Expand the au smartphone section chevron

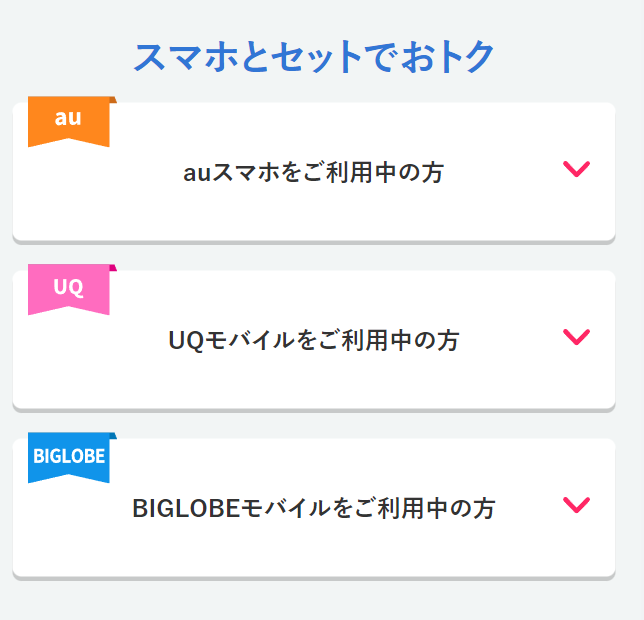click(576, 169)
